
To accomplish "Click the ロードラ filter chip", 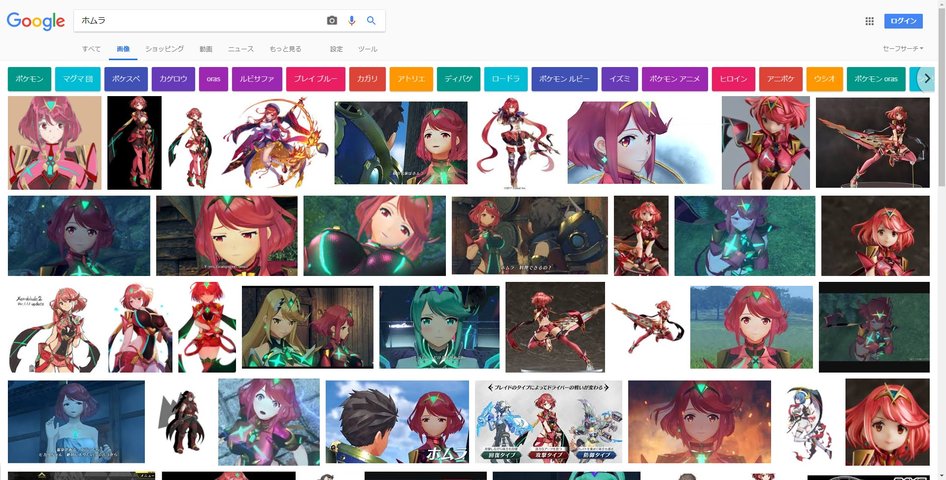I will pyautogui.click(x=506, y=79).
